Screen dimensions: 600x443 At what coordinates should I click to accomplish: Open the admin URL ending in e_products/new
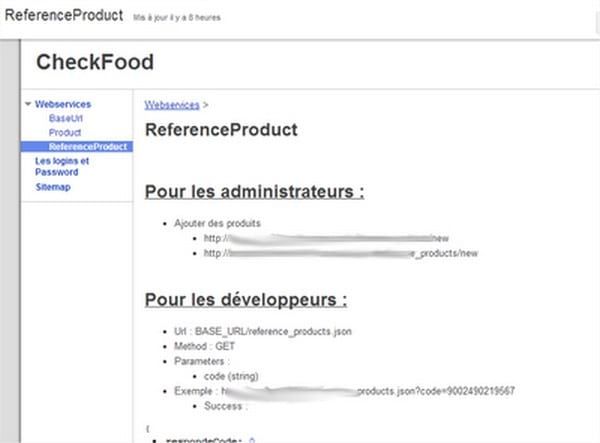coord(340,253)
